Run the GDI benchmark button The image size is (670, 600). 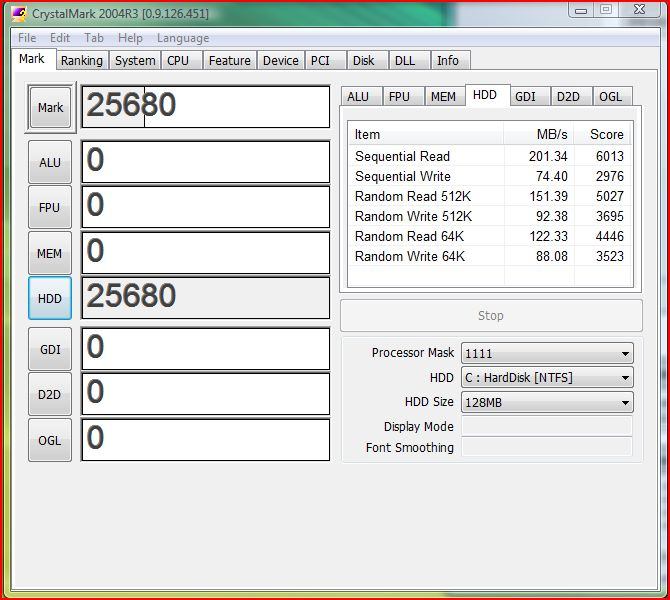point(50,349)
